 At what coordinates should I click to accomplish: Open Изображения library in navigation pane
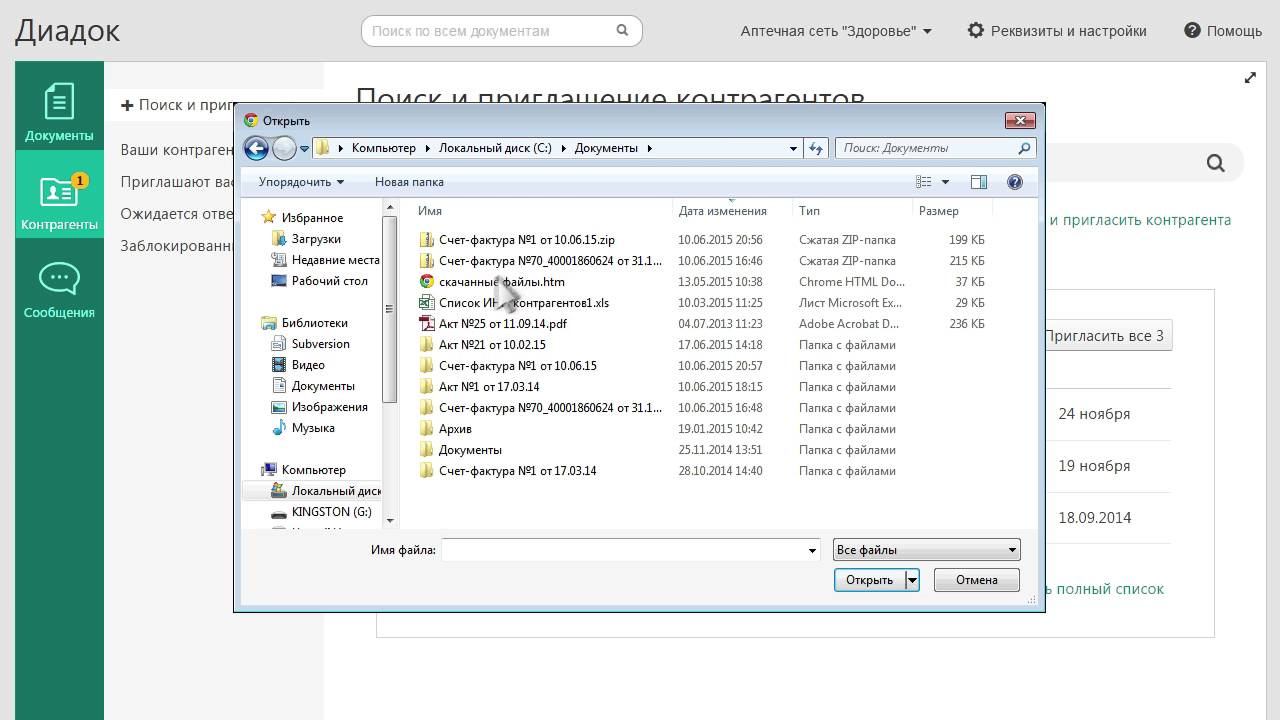pos(320,407)
